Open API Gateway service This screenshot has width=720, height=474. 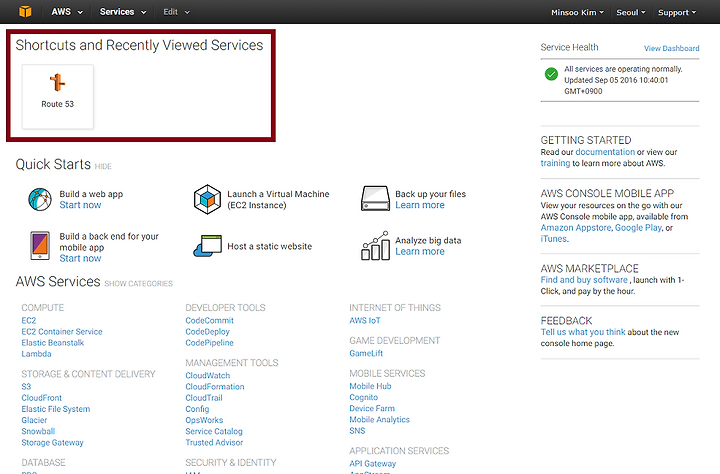372,463
